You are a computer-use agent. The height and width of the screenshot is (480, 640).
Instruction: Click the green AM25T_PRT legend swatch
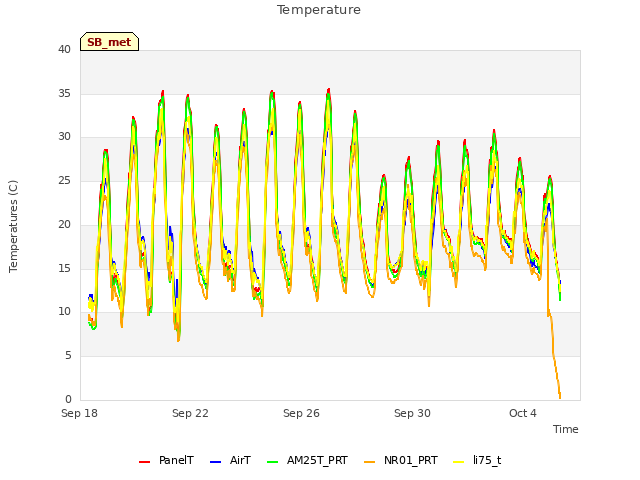tap(272, 462)
